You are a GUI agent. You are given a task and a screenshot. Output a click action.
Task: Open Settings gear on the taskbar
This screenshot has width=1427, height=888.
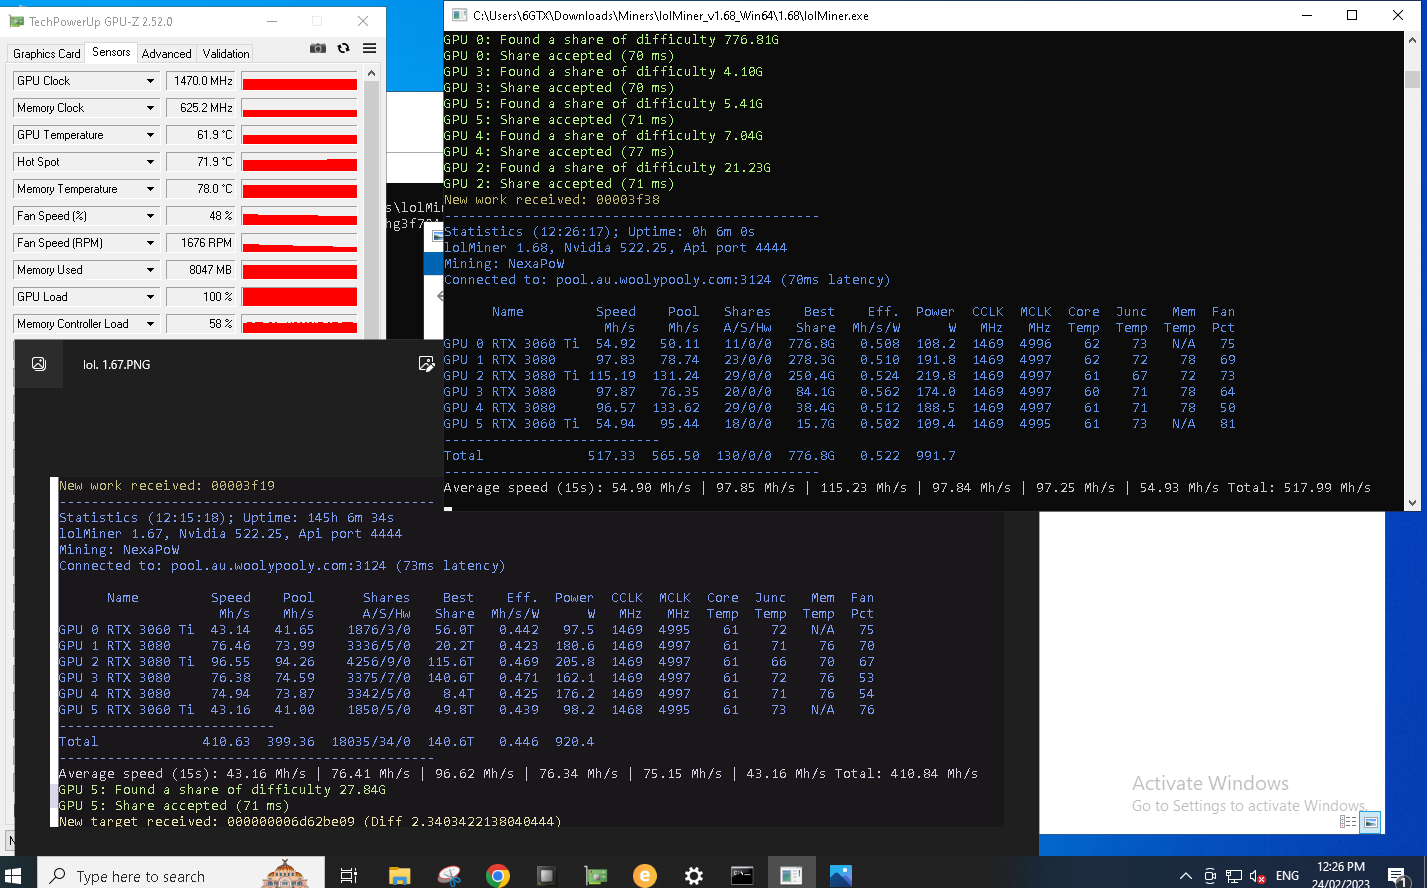[x=694, y=876]
